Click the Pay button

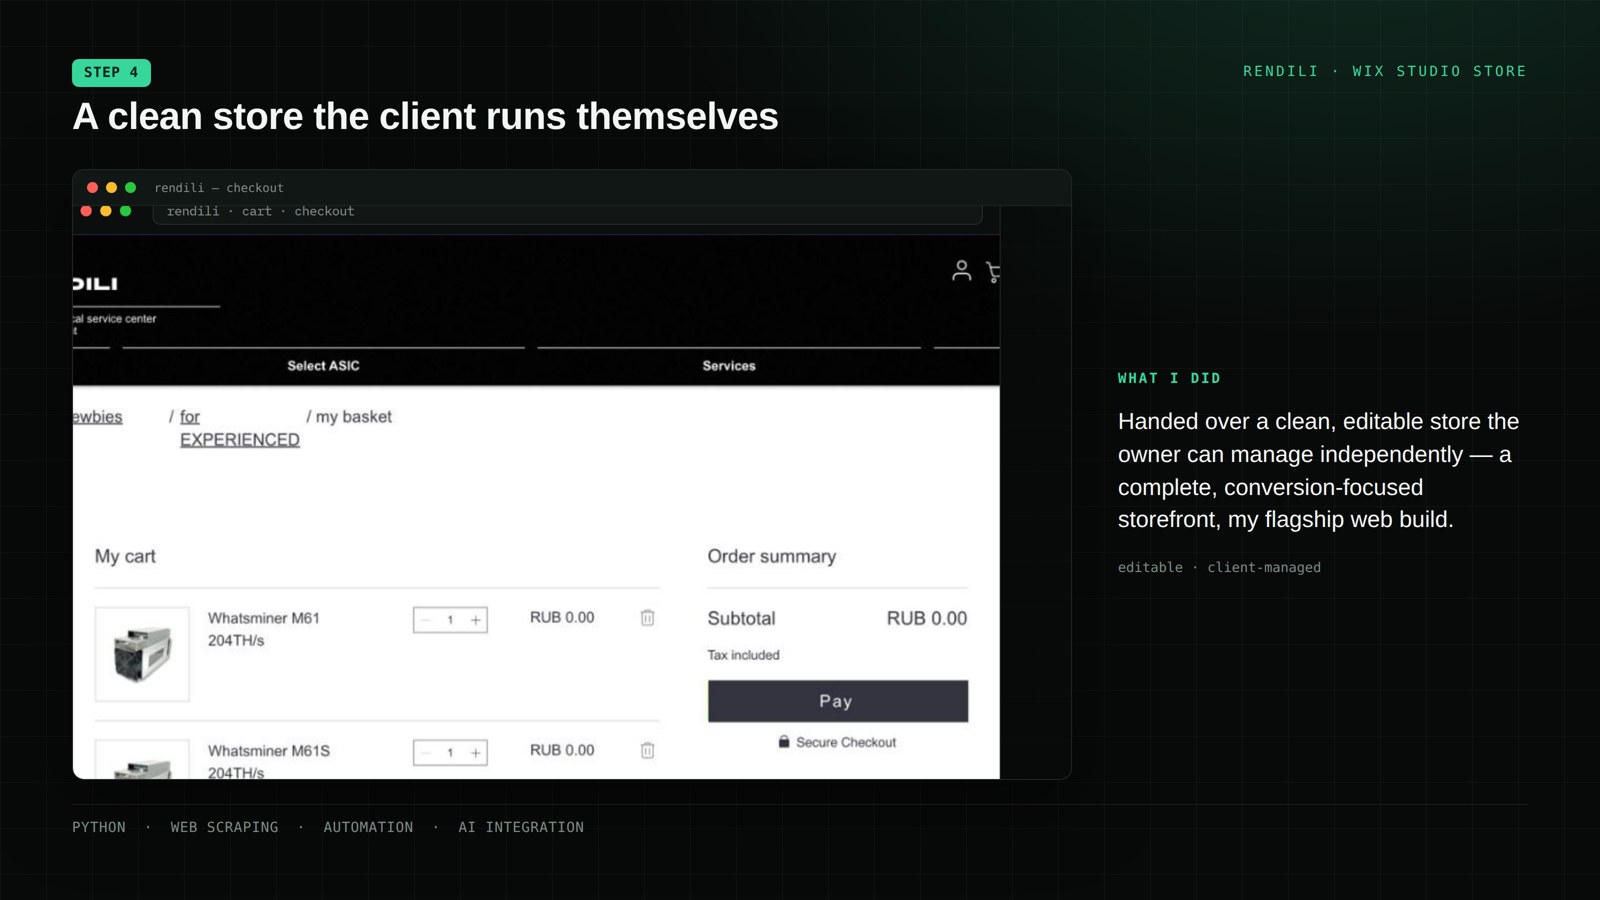(x=838, y=701)
